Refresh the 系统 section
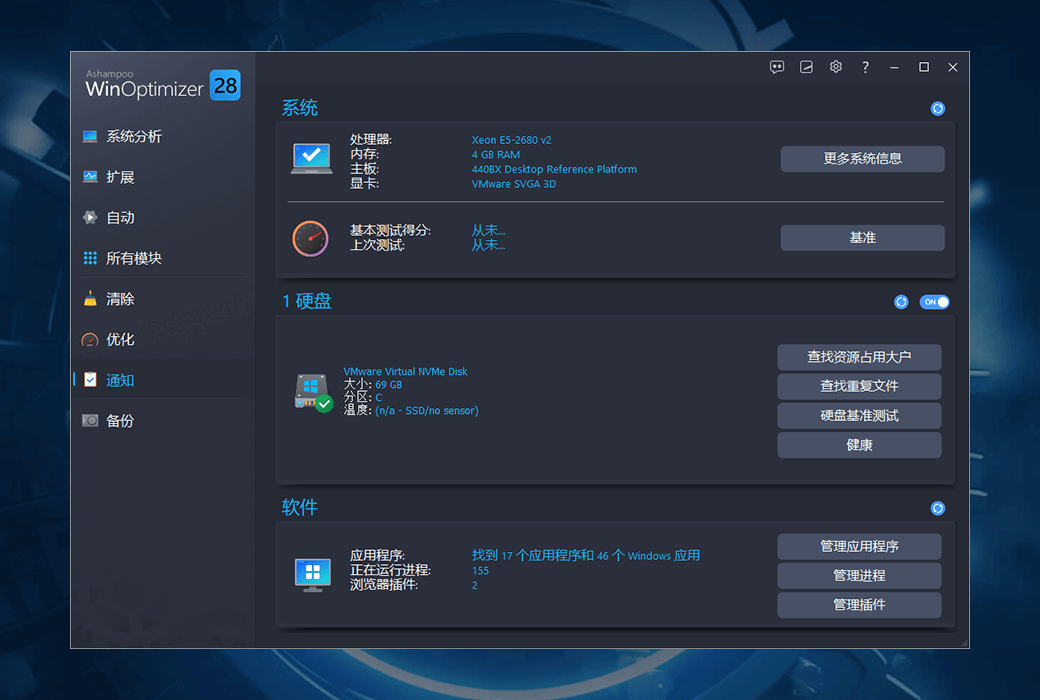The image size is (1040, 700). [937, 108]
